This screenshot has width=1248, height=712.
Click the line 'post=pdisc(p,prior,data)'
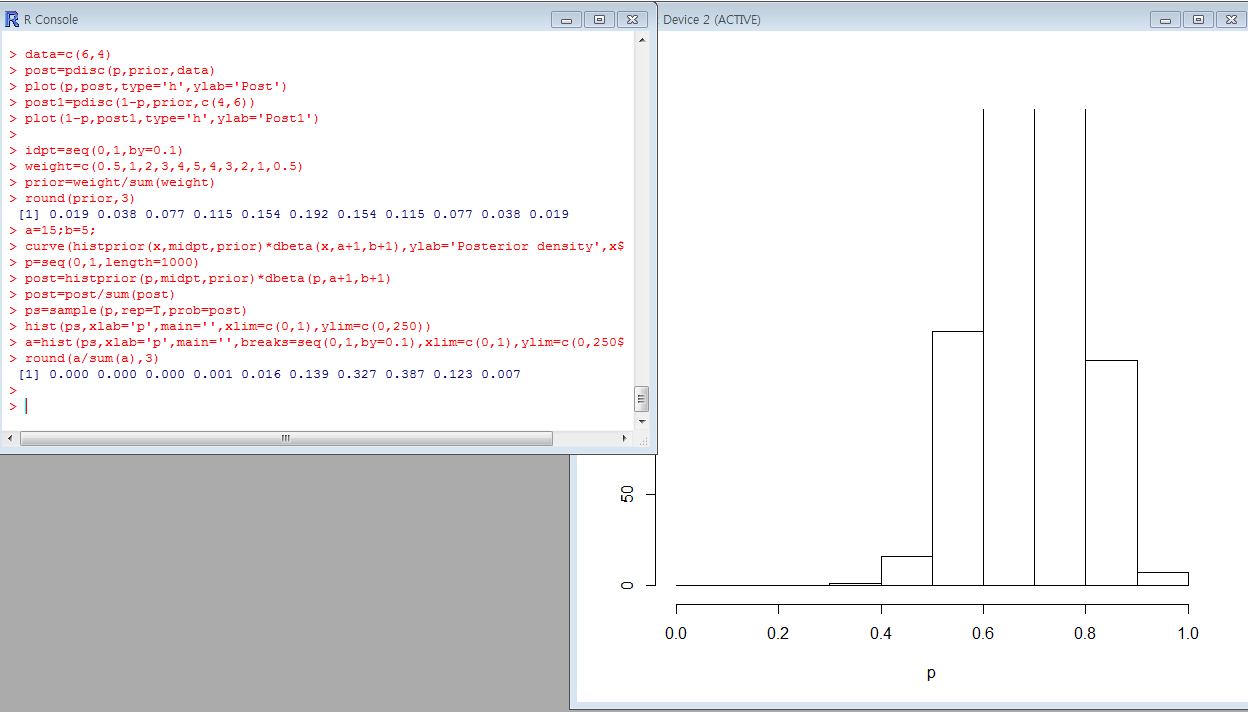pos(120,70)
